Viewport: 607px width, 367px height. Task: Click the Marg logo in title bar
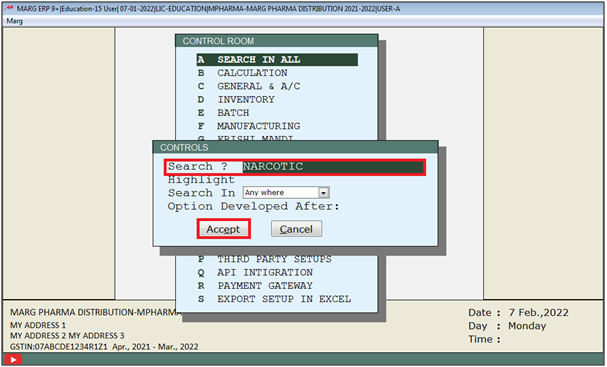click(9, 8)
